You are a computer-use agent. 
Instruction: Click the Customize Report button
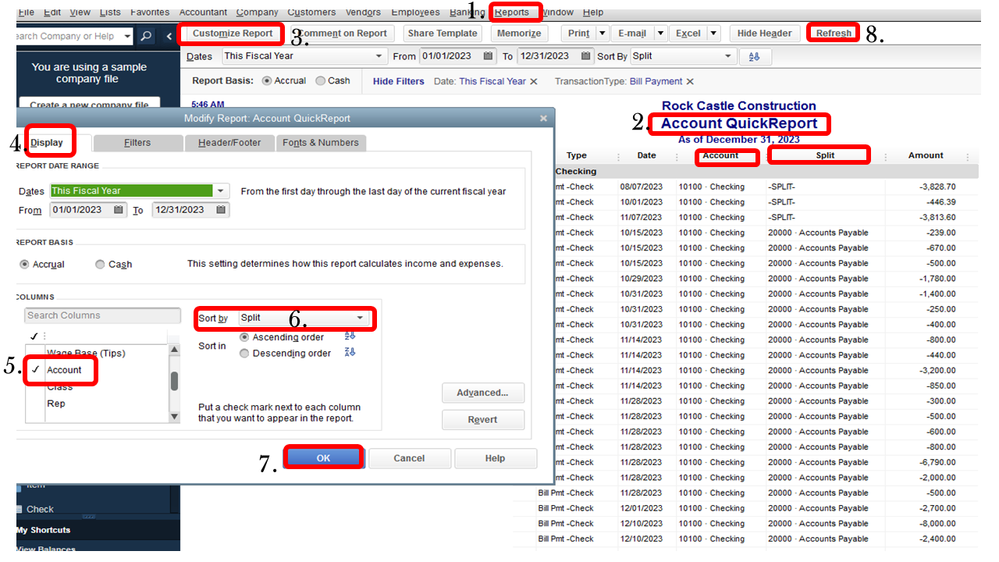pyautogui.click(x=233, y=33)
